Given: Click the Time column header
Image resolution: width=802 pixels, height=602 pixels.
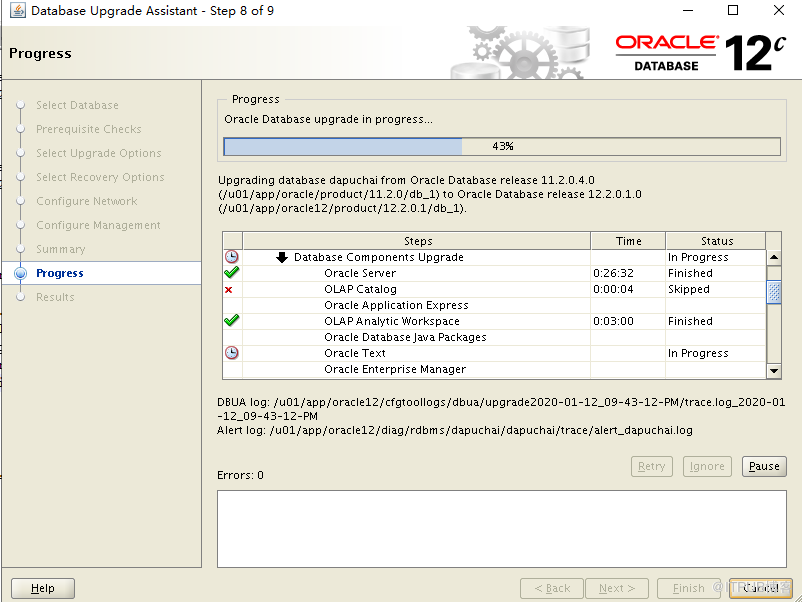Looking at the screenshot, I should 629,241.
